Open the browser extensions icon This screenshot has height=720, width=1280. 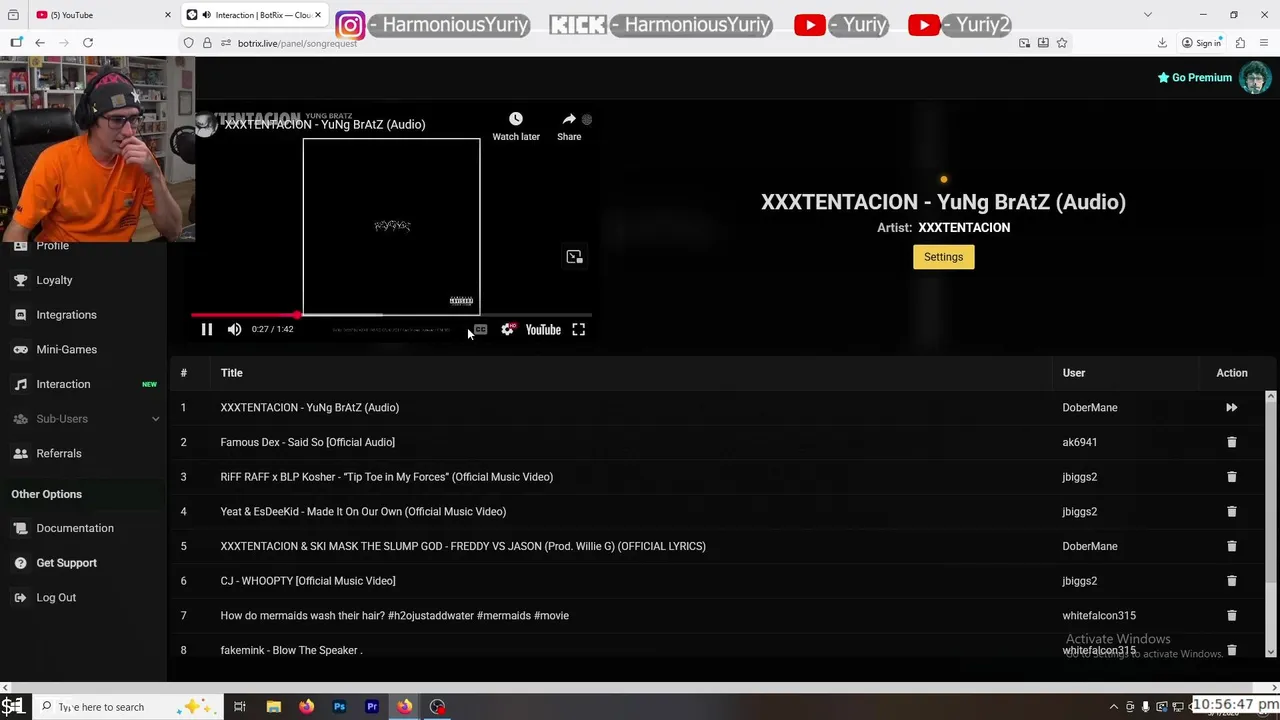[1240, 43]
